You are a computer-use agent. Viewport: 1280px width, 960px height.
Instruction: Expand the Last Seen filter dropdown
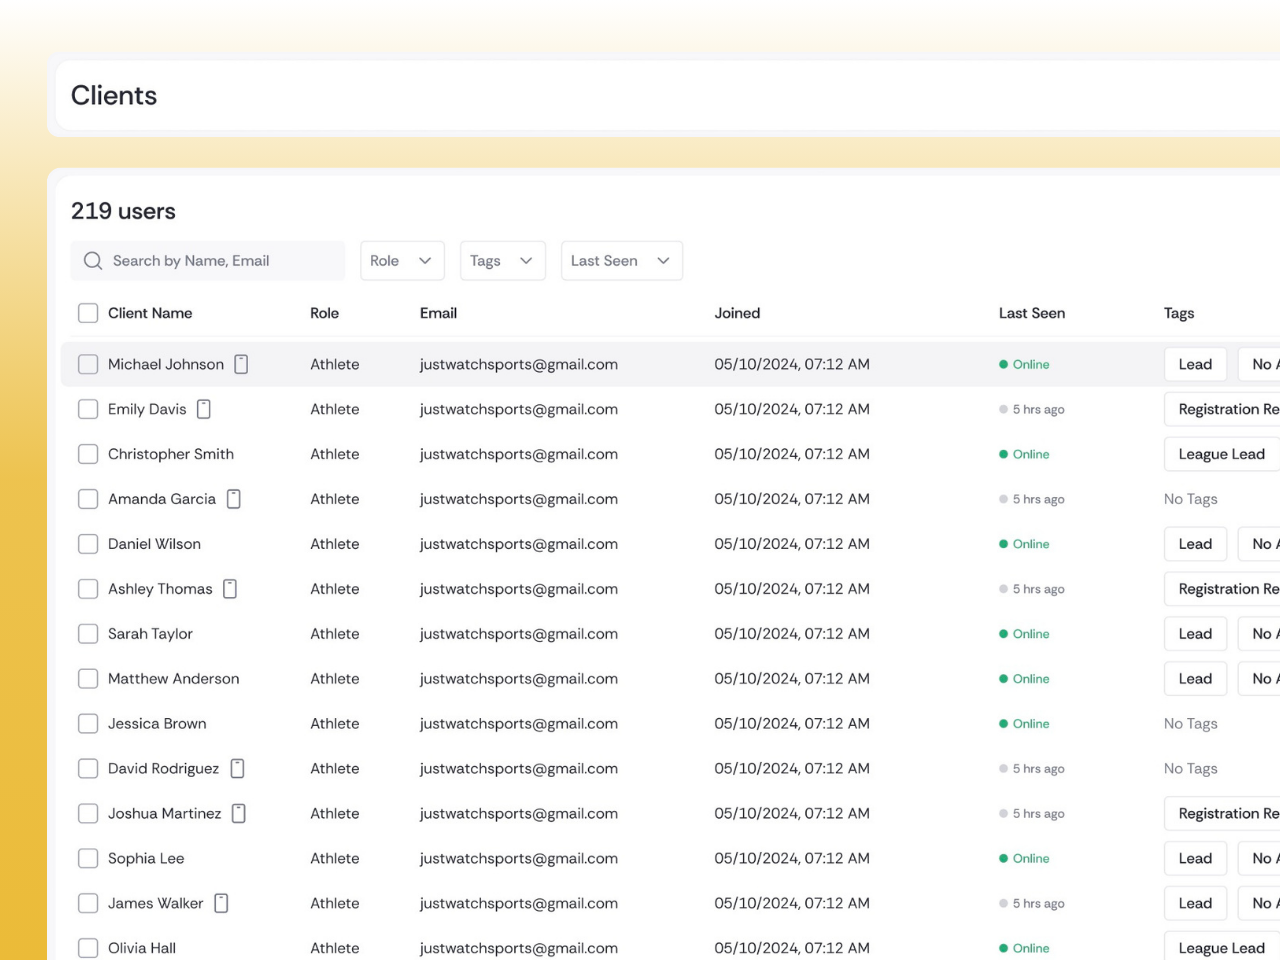[x=622, y=261]
